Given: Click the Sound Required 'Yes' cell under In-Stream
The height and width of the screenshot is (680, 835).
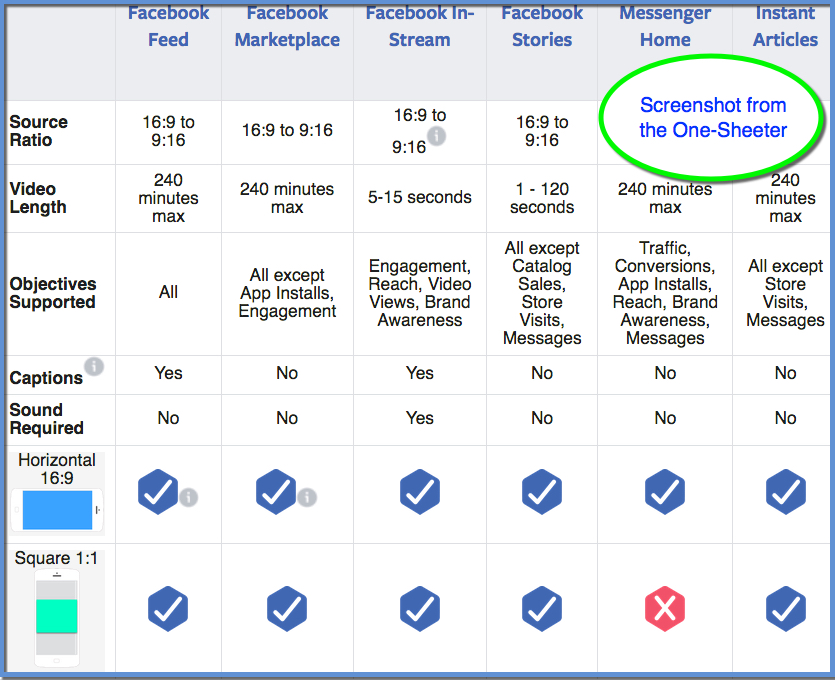Looking at the screenshot, I should coord(420,418).
